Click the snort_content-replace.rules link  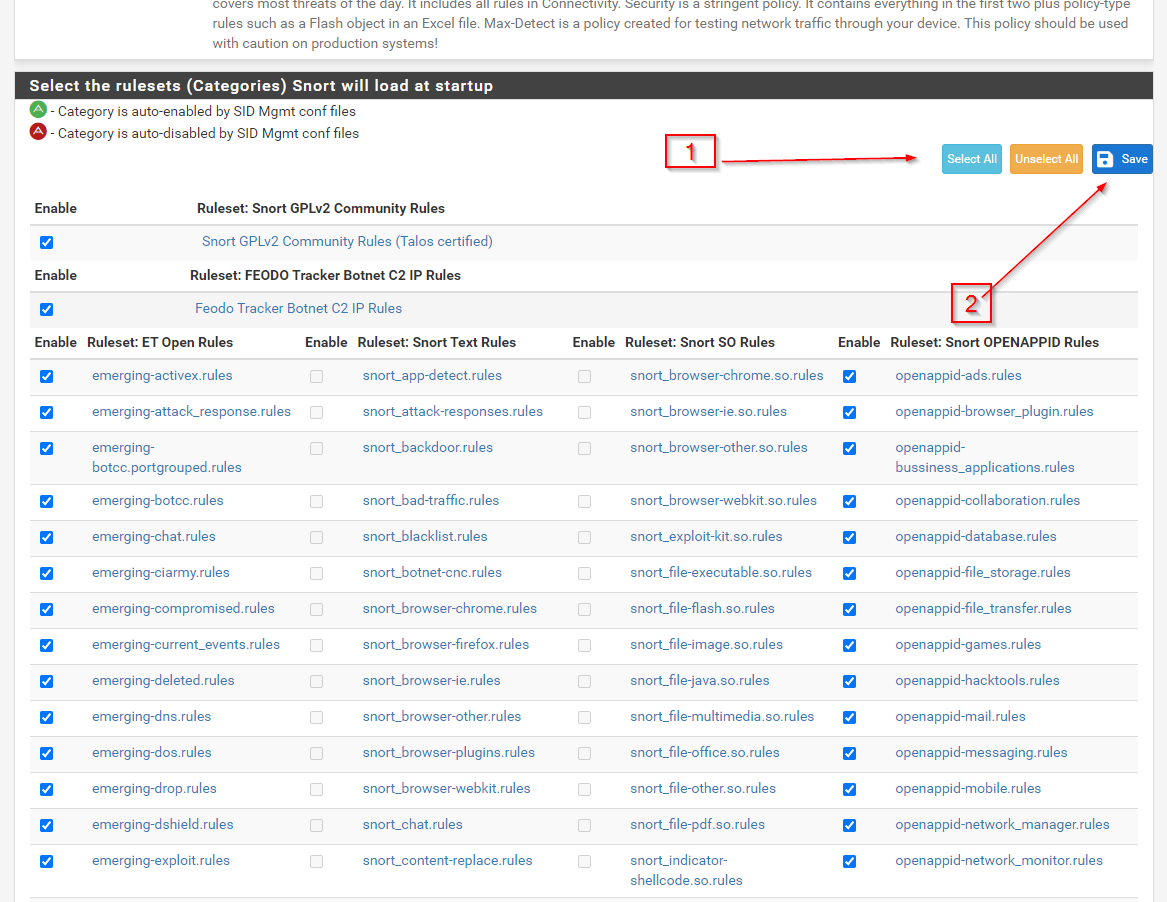[447, 860]
